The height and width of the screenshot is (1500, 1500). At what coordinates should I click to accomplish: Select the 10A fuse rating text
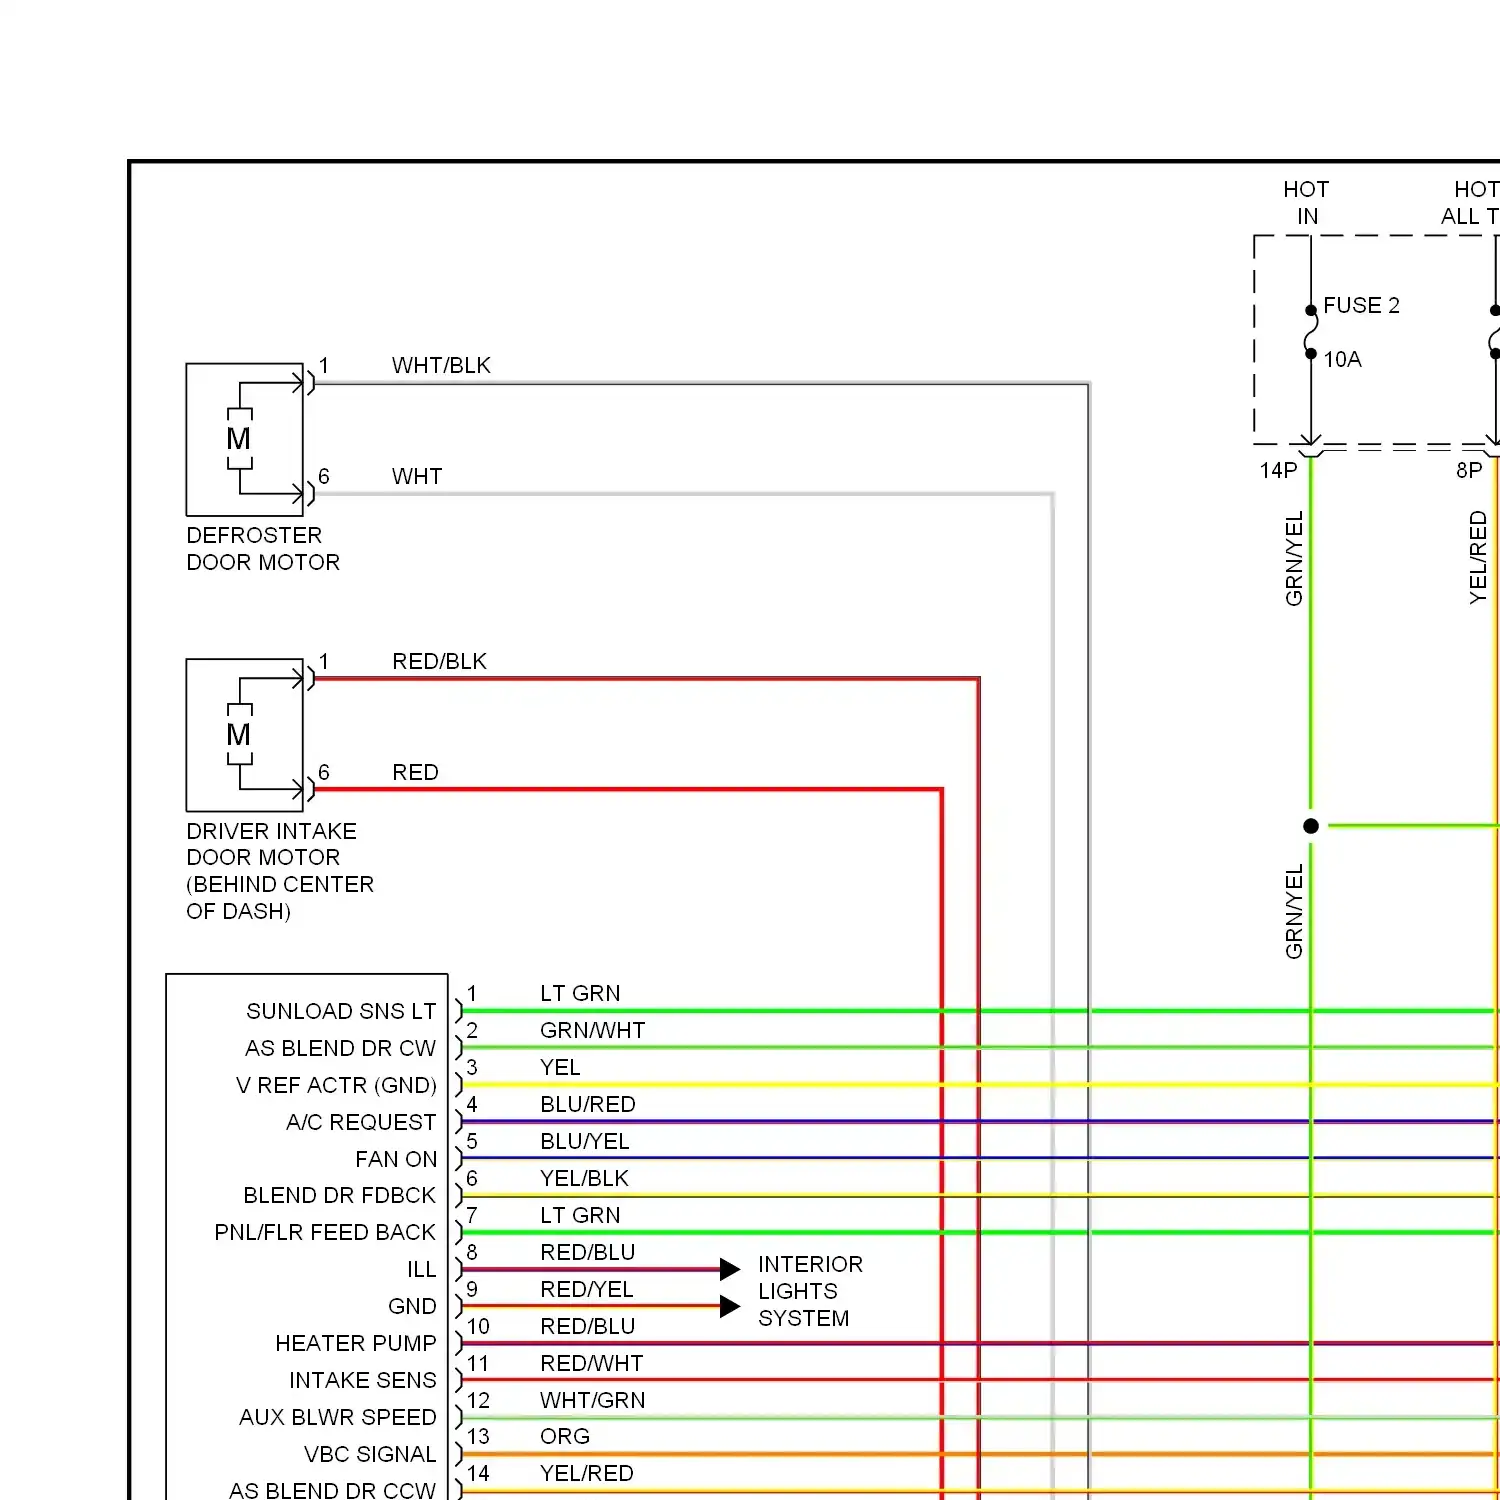coord(1342,359)
